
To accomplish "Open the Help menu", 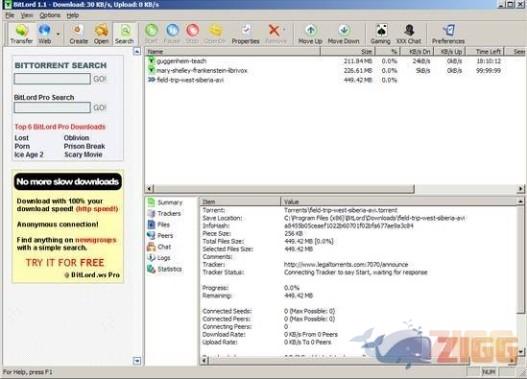I will click(x=73, y=15).
